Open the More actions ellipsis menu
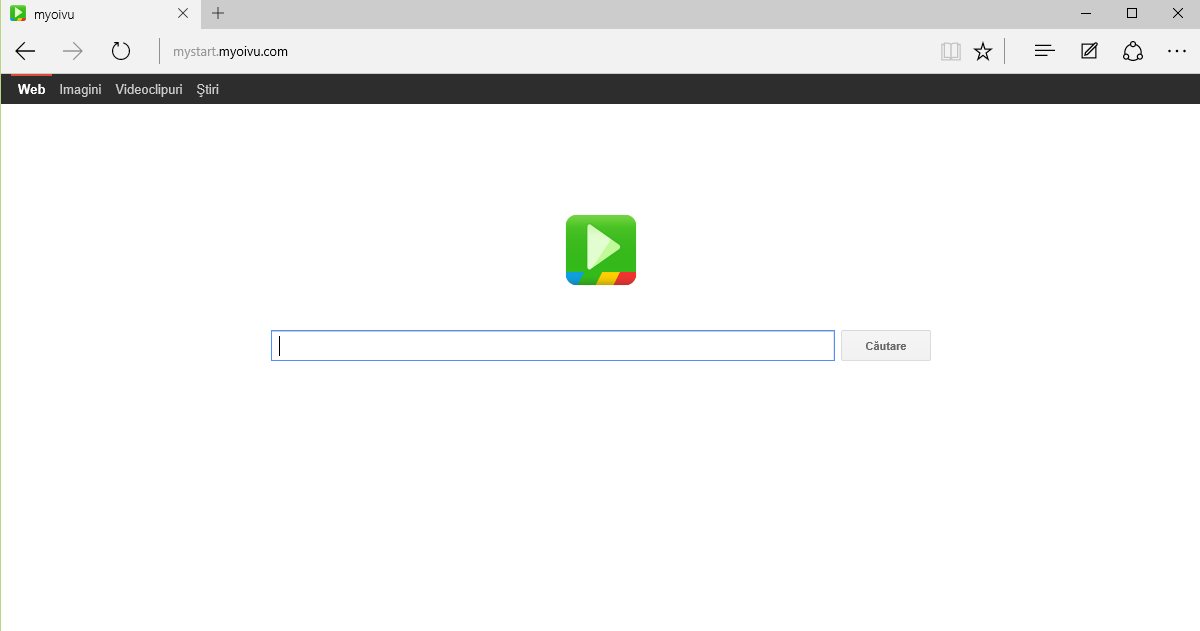The width and height of the screenshot is (1200, 631). click(x=1177, y=51)
